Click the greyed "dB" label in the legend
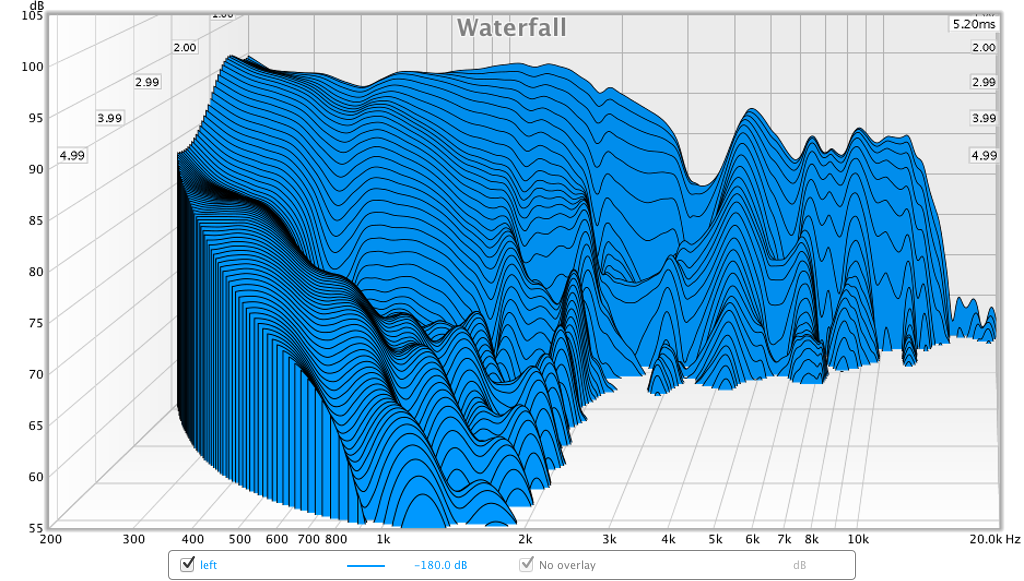The width and height of the screenshot is (1024, 581). (799, 565)
